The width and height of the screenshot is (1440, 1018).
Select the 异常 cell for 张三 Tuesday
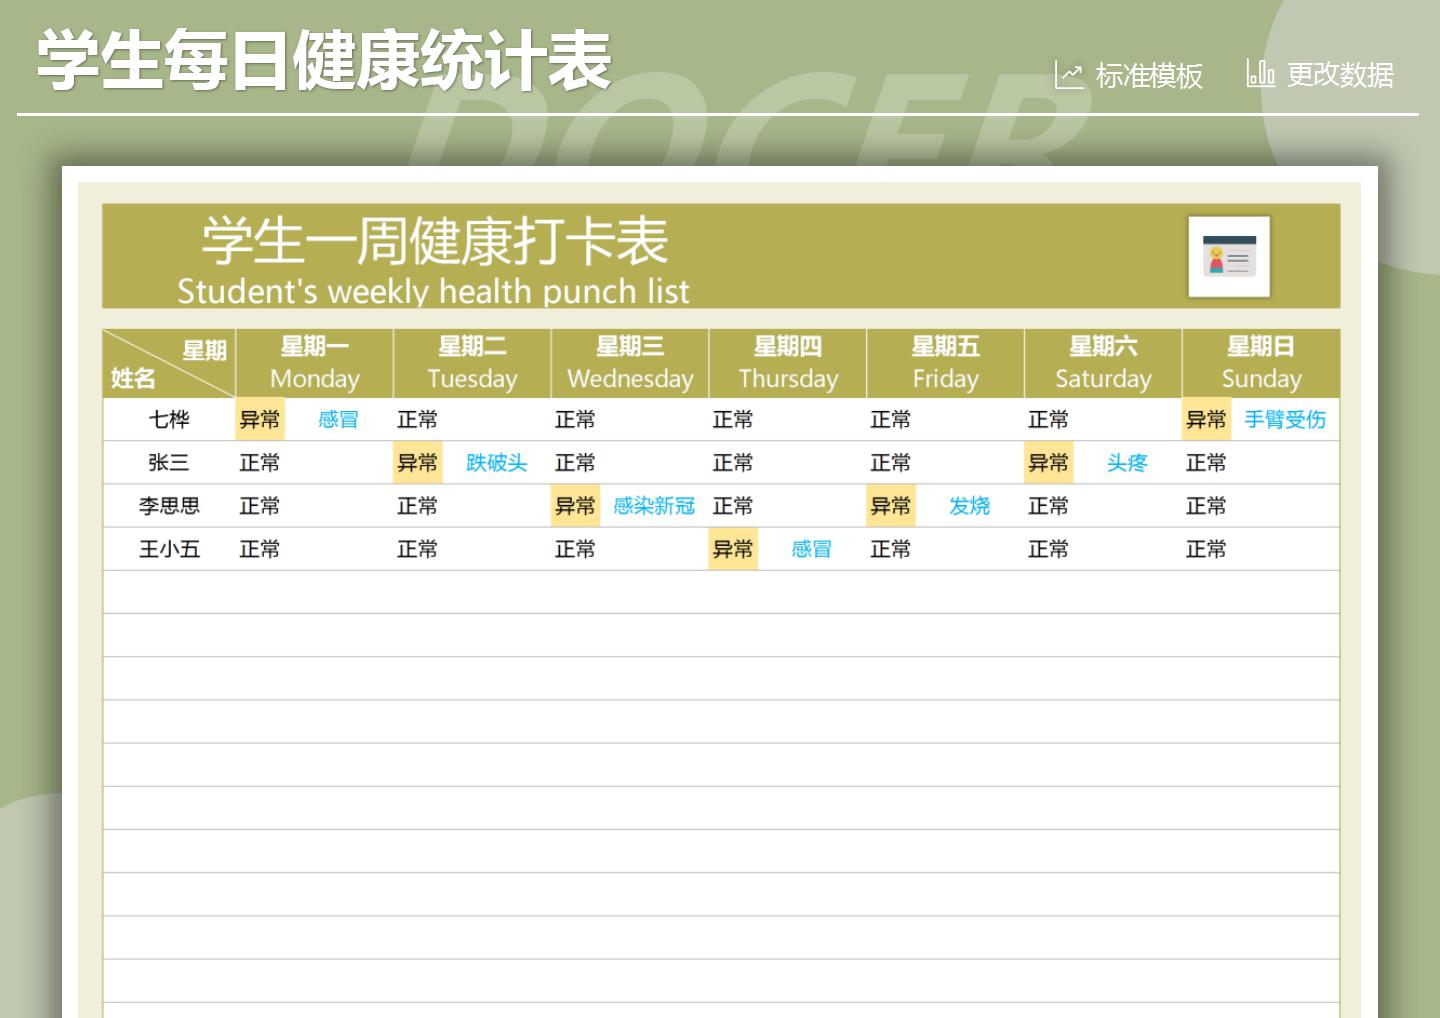click(417, 463)
